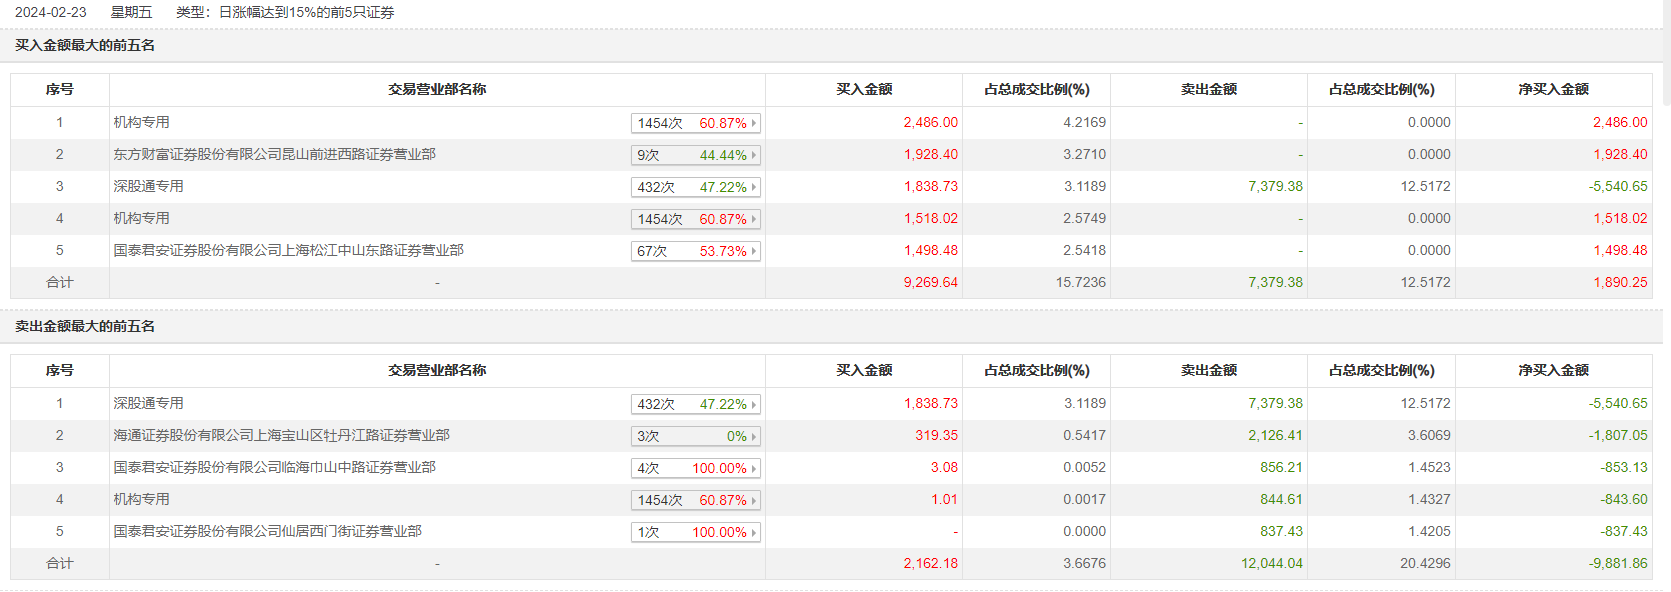Screen dimensions: 1671x592
Task: Click 买入金额 column header in buy table
Action: tap(864, 89)
